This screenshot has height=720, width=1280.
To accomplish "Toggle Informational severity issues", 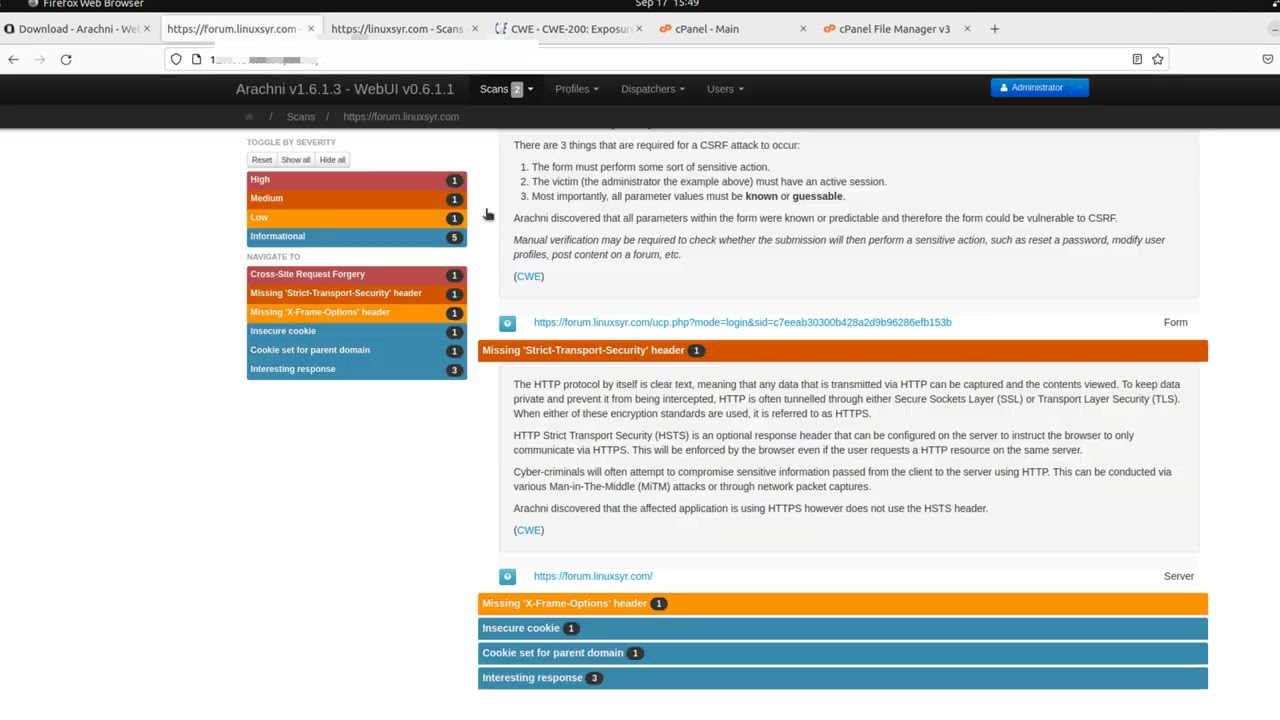I will coord(357,237).
